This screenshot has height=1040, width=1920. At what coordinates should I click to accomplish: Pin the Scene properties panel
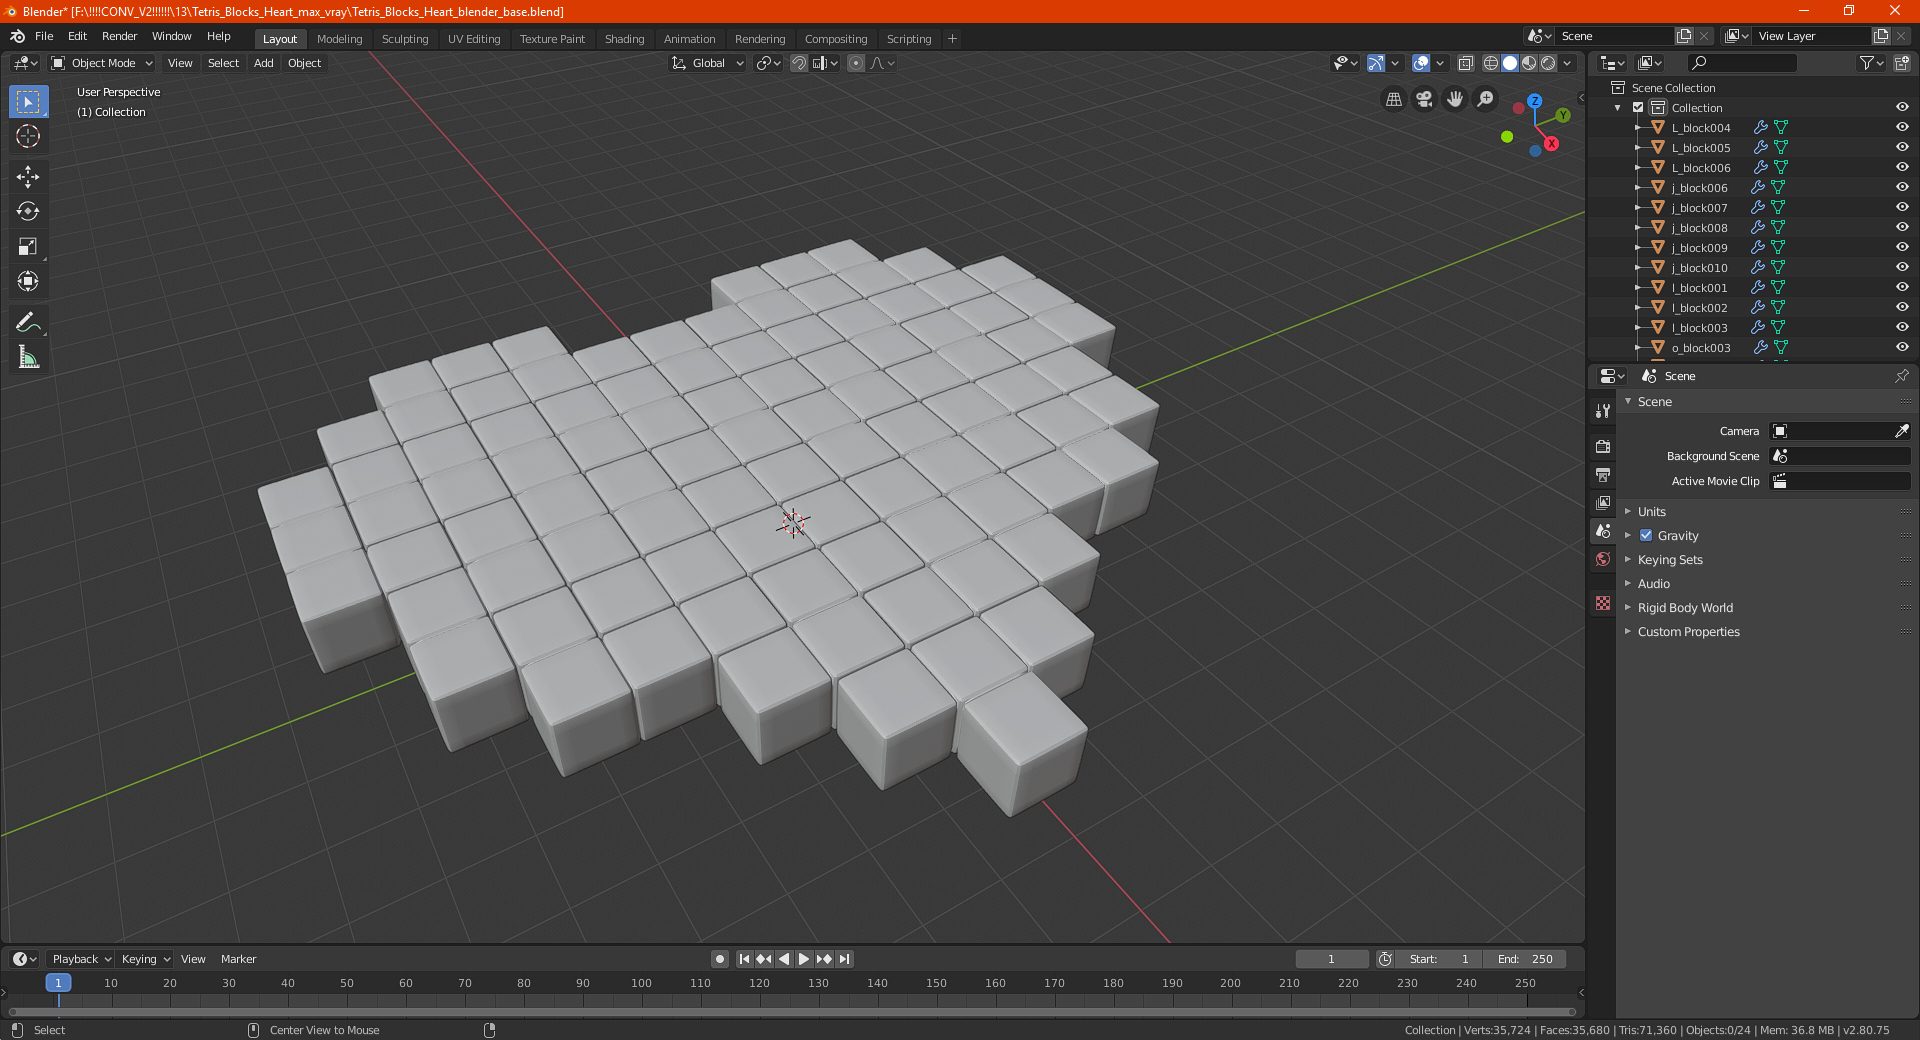tap(1901, 376)
